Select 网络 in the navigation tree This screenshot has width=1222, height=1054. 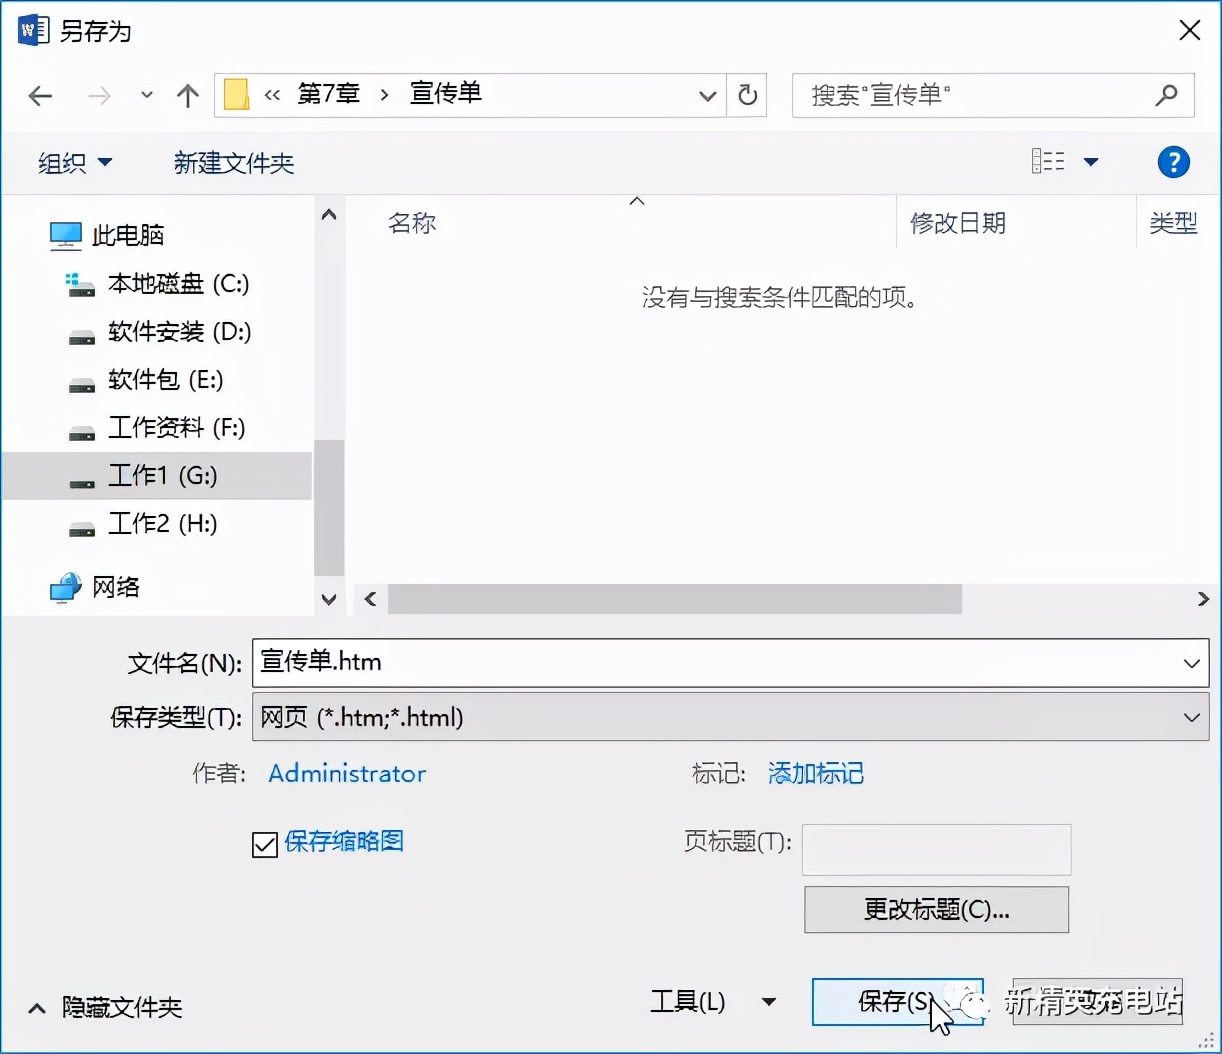pos(95,587)
